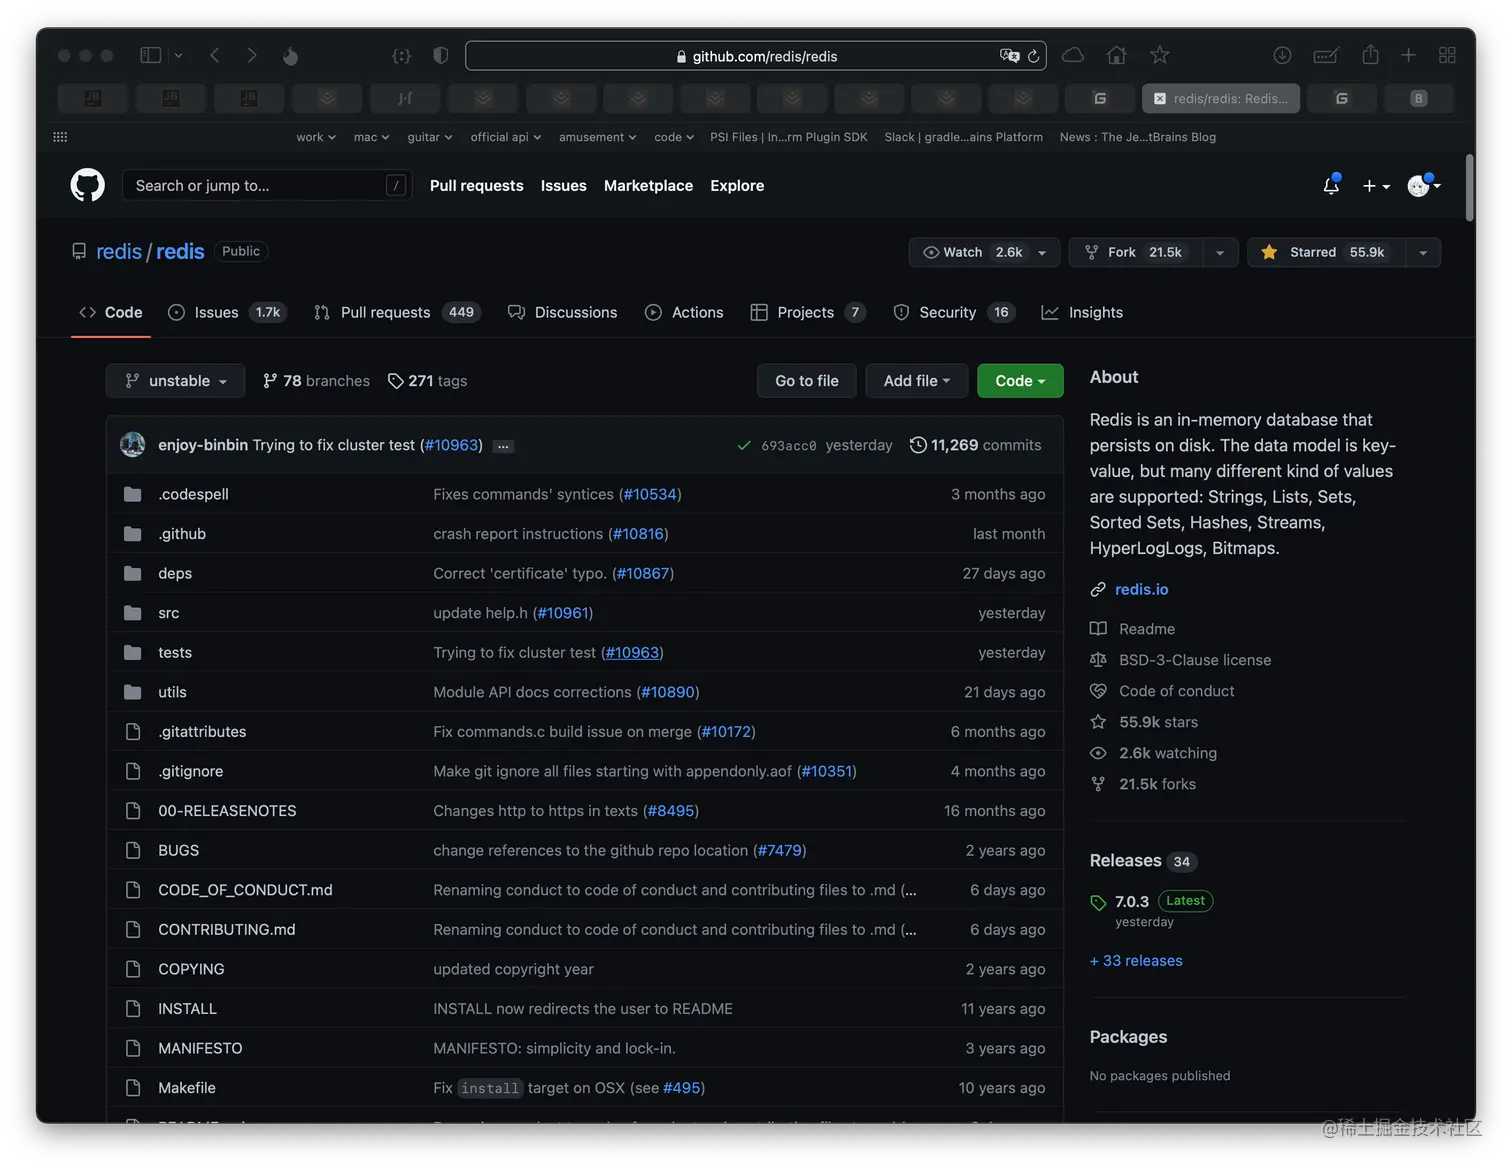View the 78 branches link
The image size is (1512, 1168).
316,381
